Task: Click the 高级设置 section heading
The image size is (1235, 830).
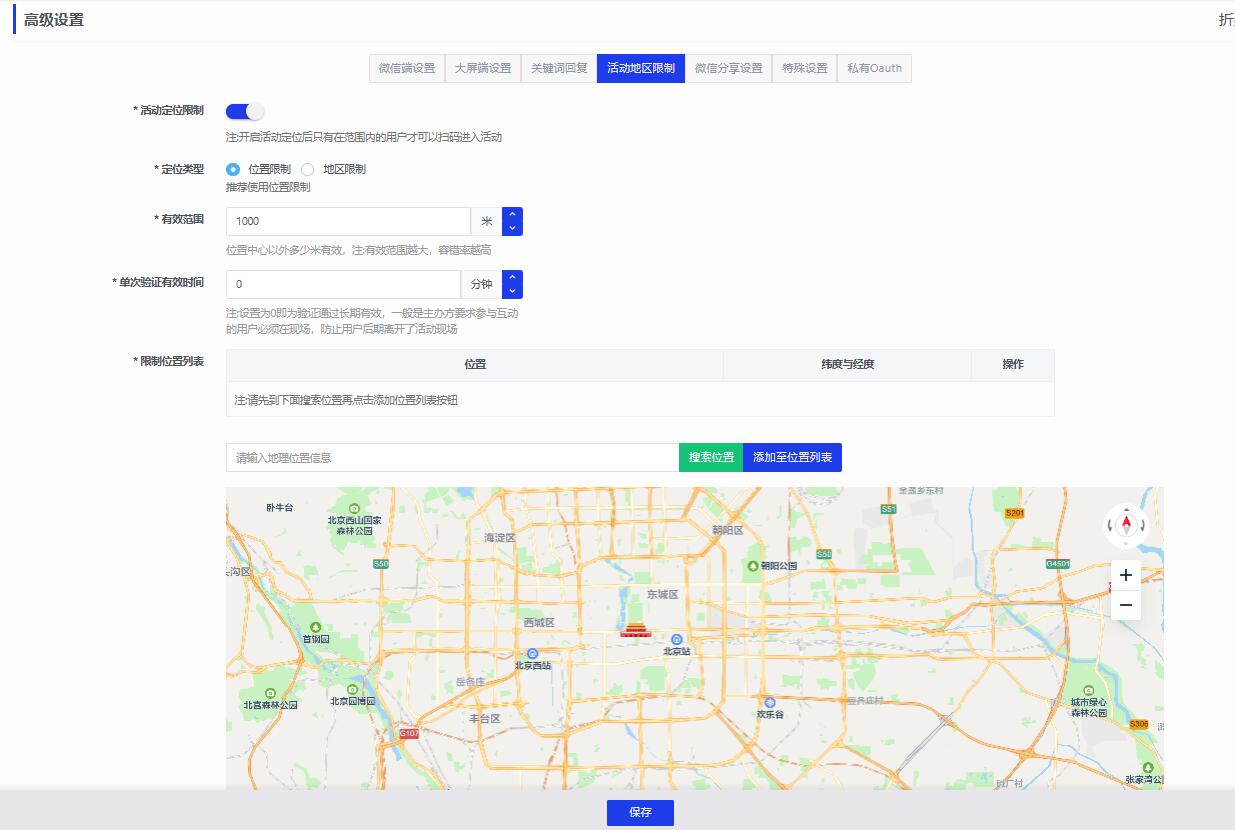Action: 54,20
